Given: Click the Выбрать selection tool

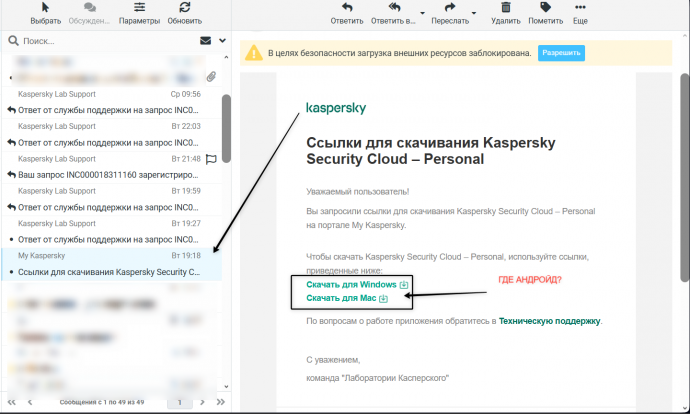Looking at the screenshot, I should [x=45, y=13].
